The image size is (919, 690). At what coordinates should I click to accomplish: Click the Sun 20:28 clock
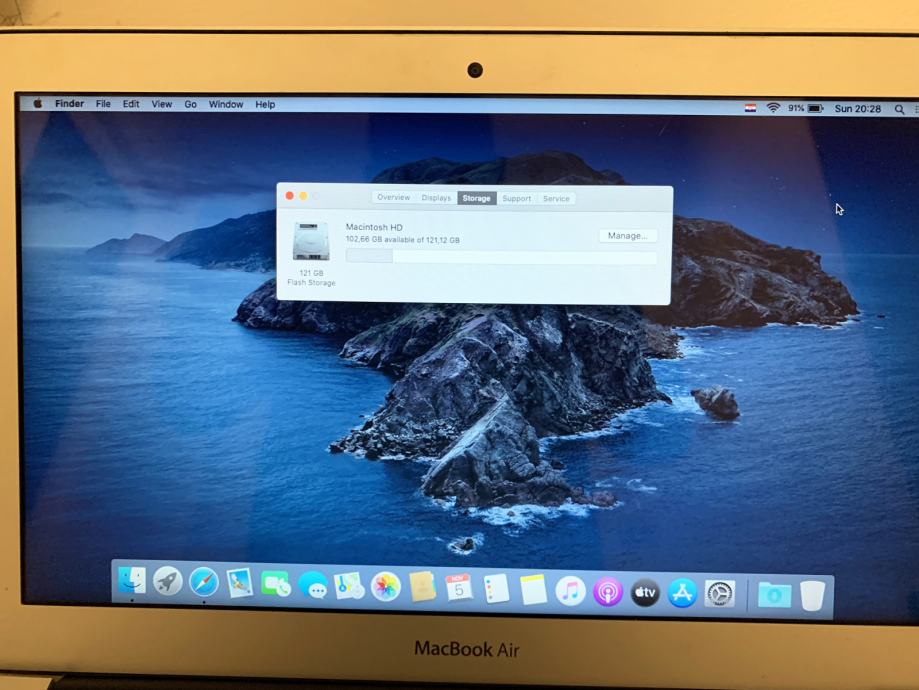coord(857,108)
